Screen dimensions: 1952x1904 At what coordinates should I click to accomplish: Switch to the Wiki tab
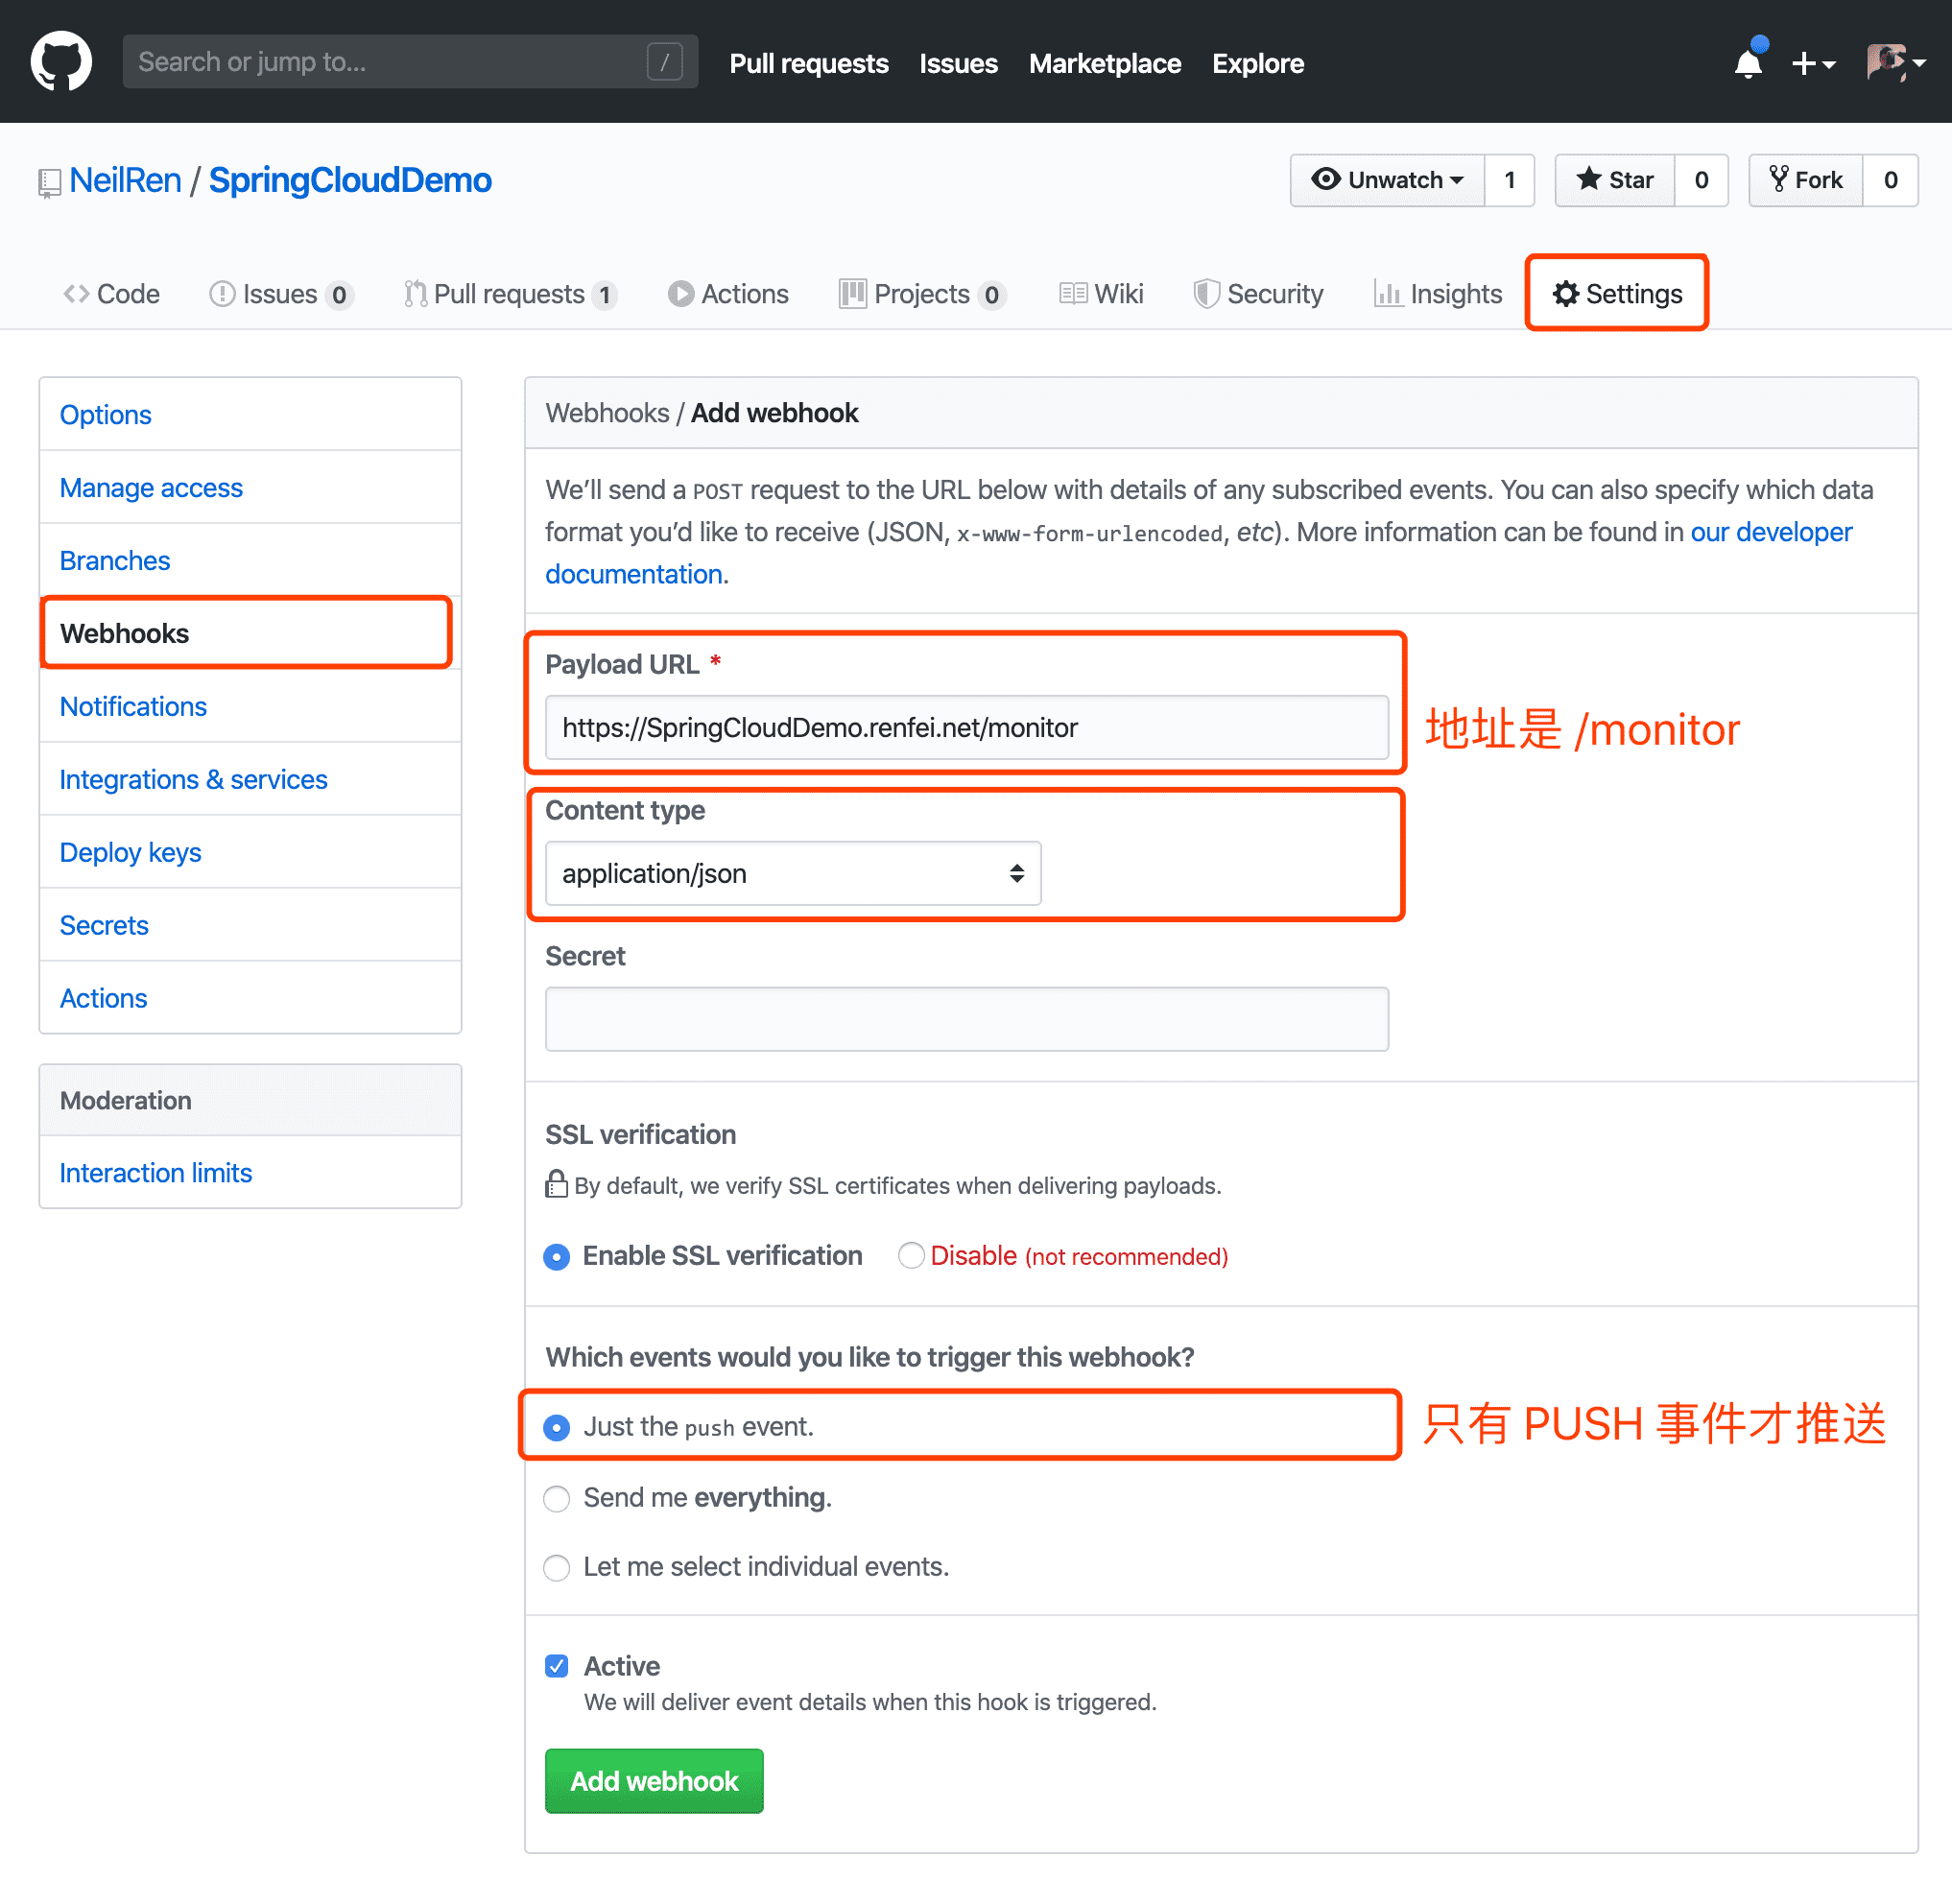point(1100,294)
